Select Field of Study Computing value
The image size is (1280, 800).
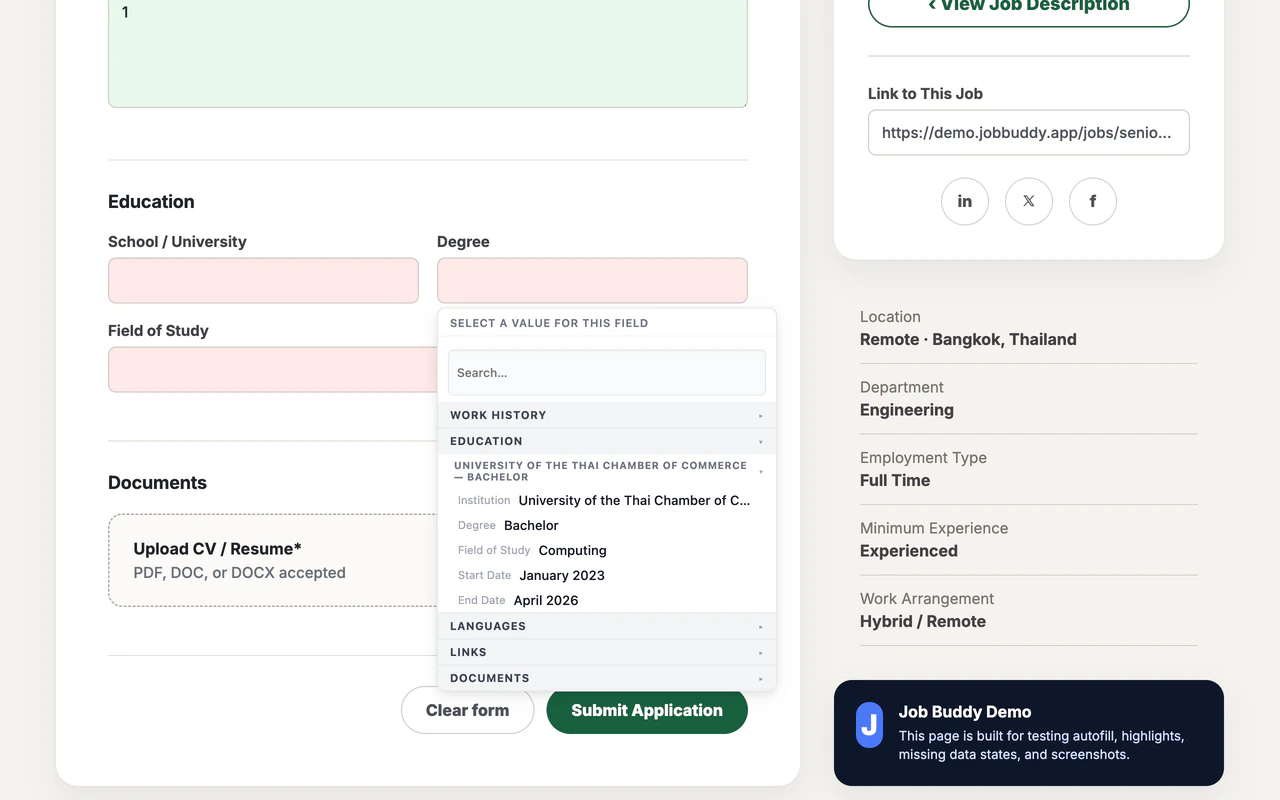point(607,550)
